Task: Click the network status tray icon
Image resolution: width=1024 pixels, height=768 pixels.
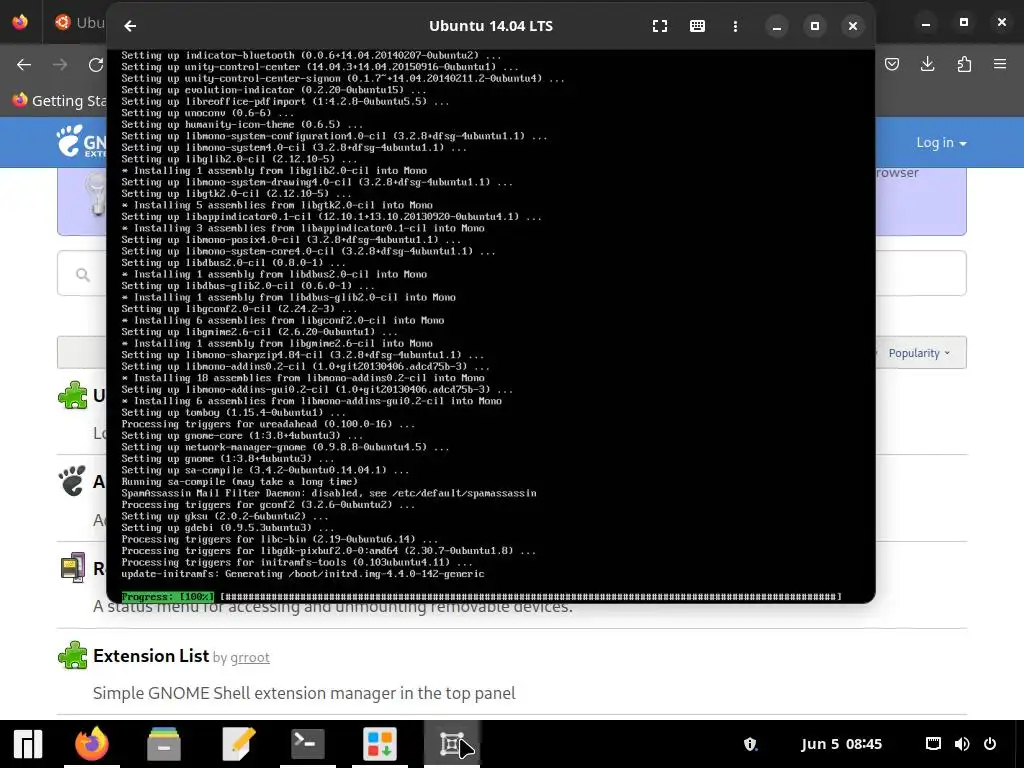Action: pos(933,744)
